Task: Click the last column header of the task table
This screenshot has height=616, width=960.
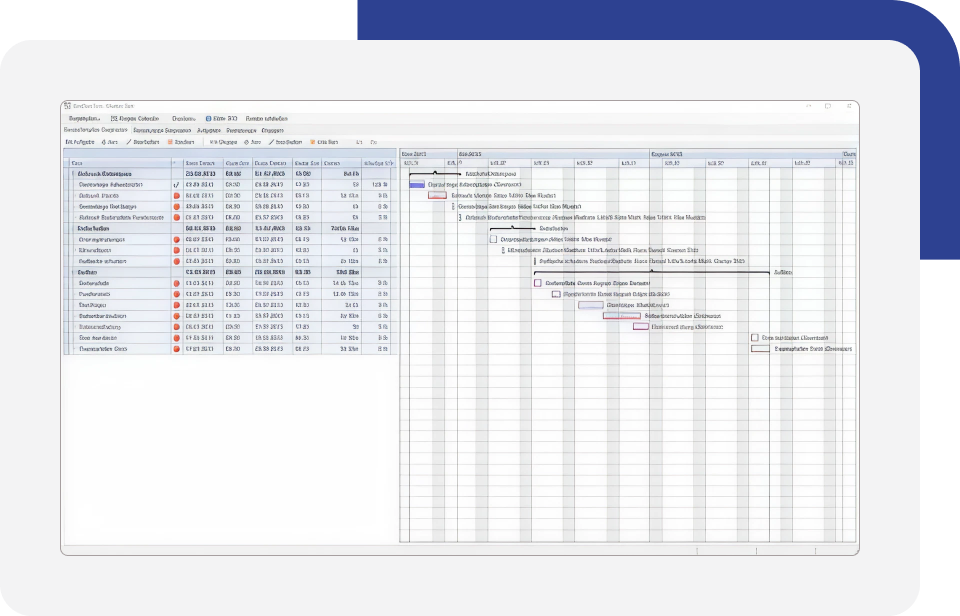Action: [377, 163]
